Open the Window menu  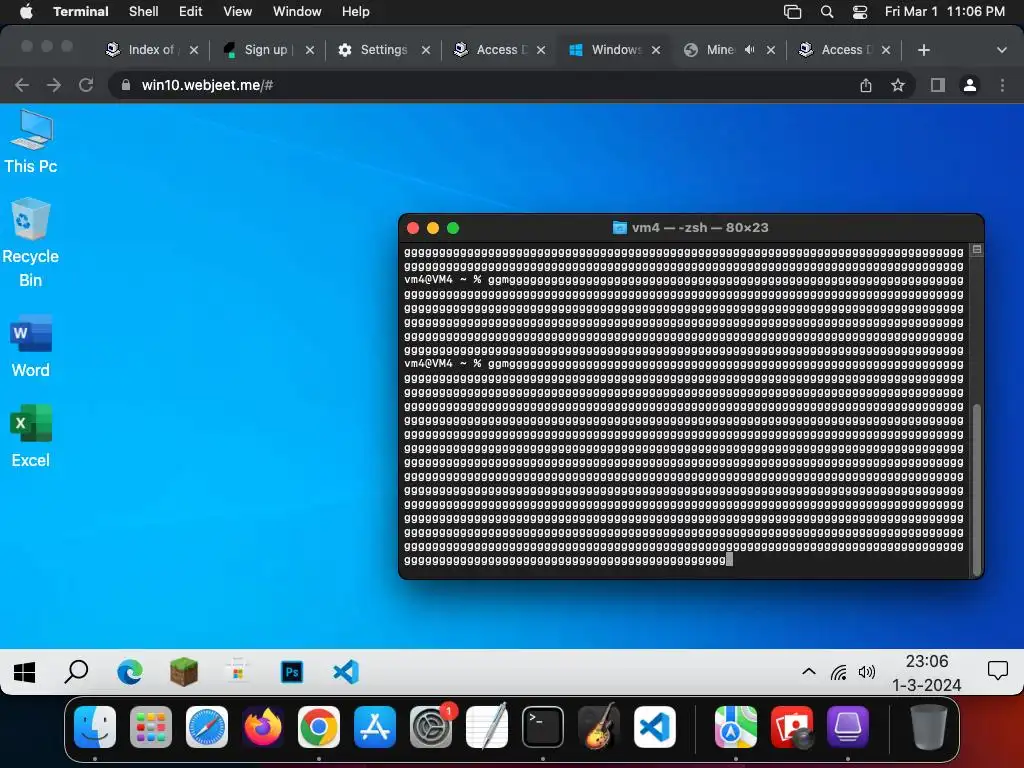[297, 12]
